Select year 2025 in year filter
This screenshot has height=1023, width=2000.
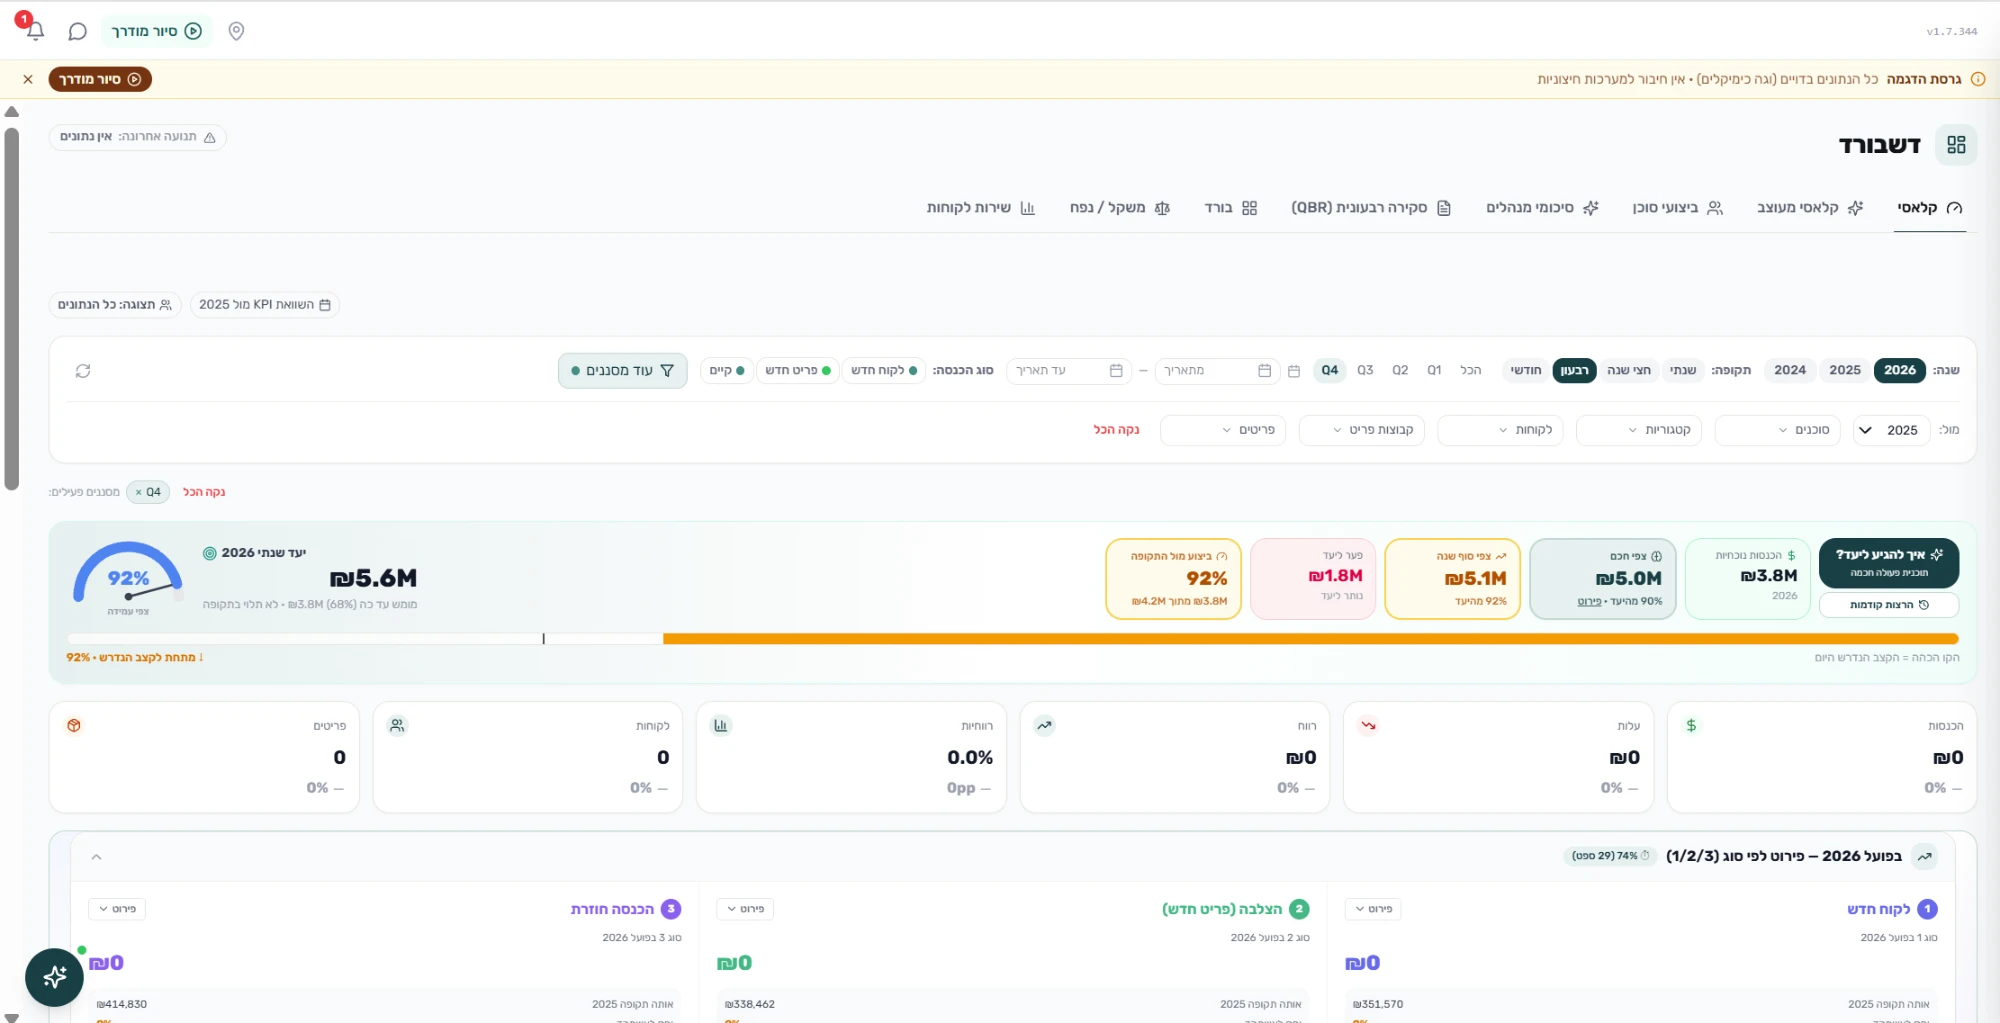(1845, 370)
